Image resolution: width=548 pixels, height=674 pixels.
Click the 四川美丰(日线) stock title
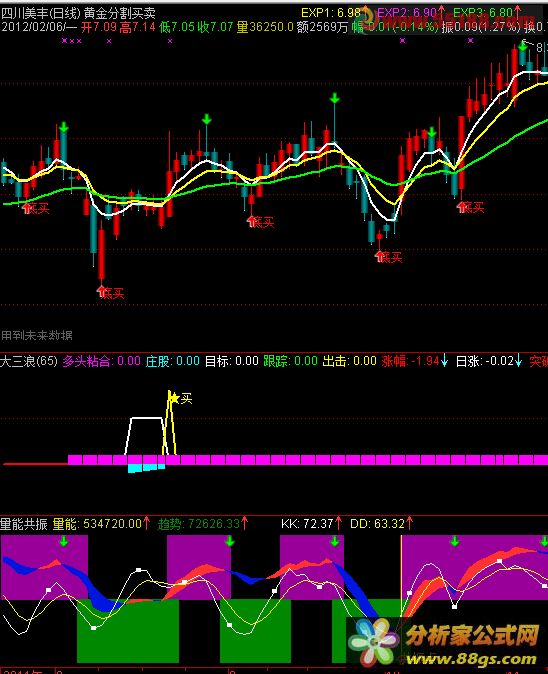tap(40, 13)
